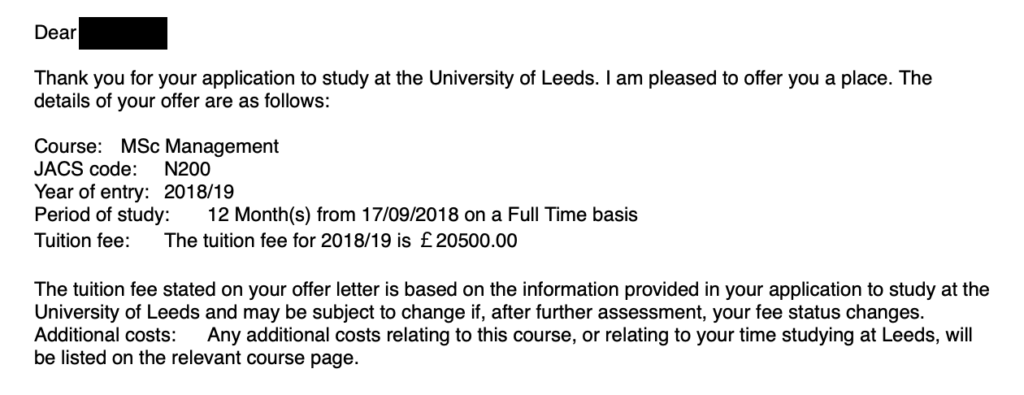
Task: Click the 'Year of entry:' label
Action: pyautogui.click(x=91, y=192)
